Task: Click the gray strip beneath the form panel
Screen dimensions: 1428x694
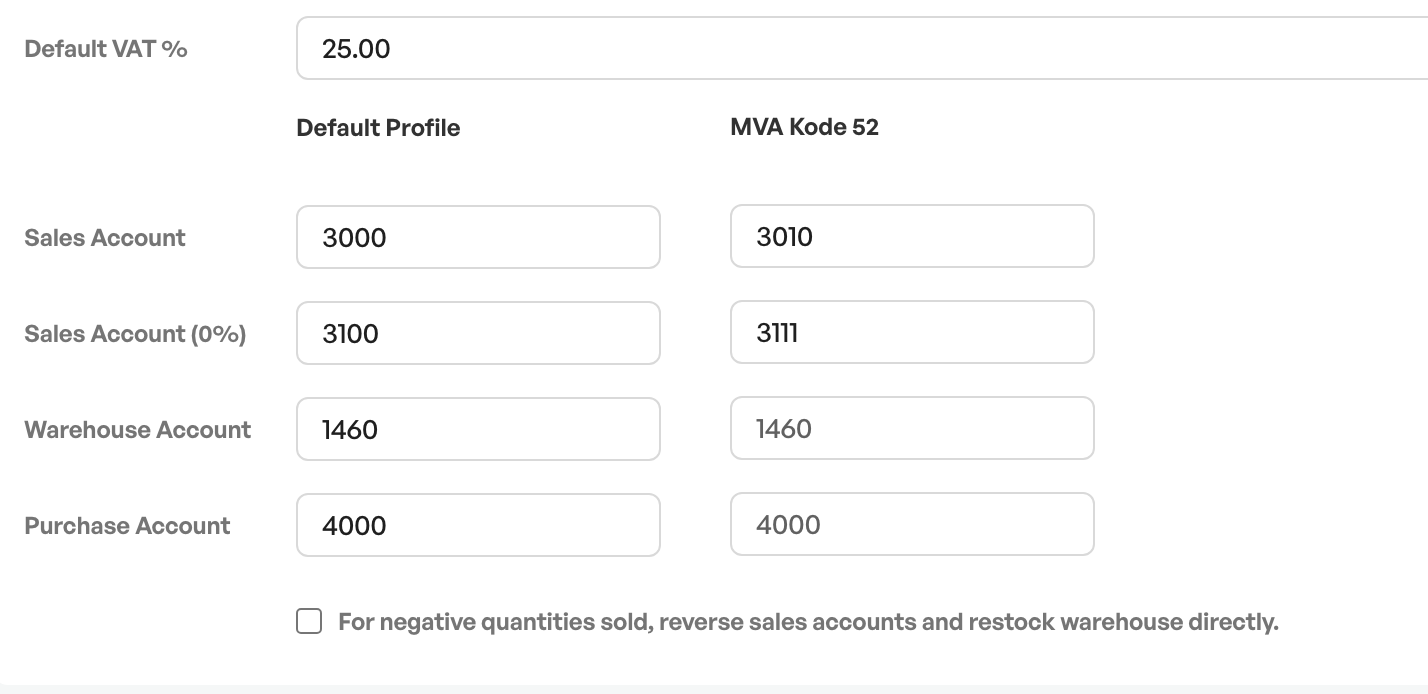Action: coord(714,689)
